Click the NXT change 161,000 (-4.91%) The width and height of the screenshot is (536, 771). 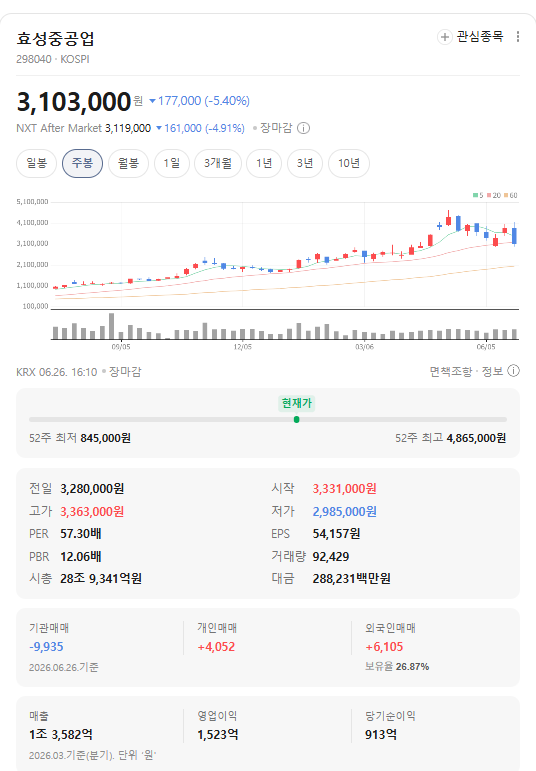coord(200,128)
